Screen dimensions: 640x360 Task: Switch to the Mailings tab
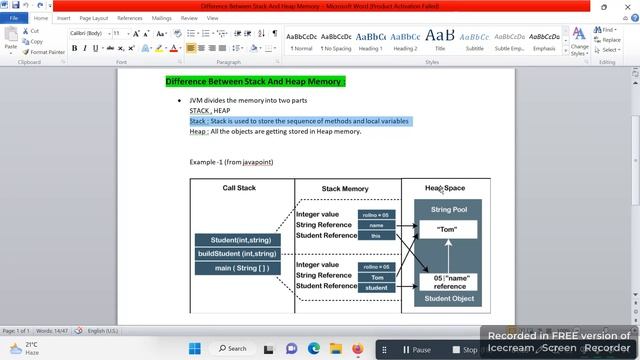[x=162, y=18]
